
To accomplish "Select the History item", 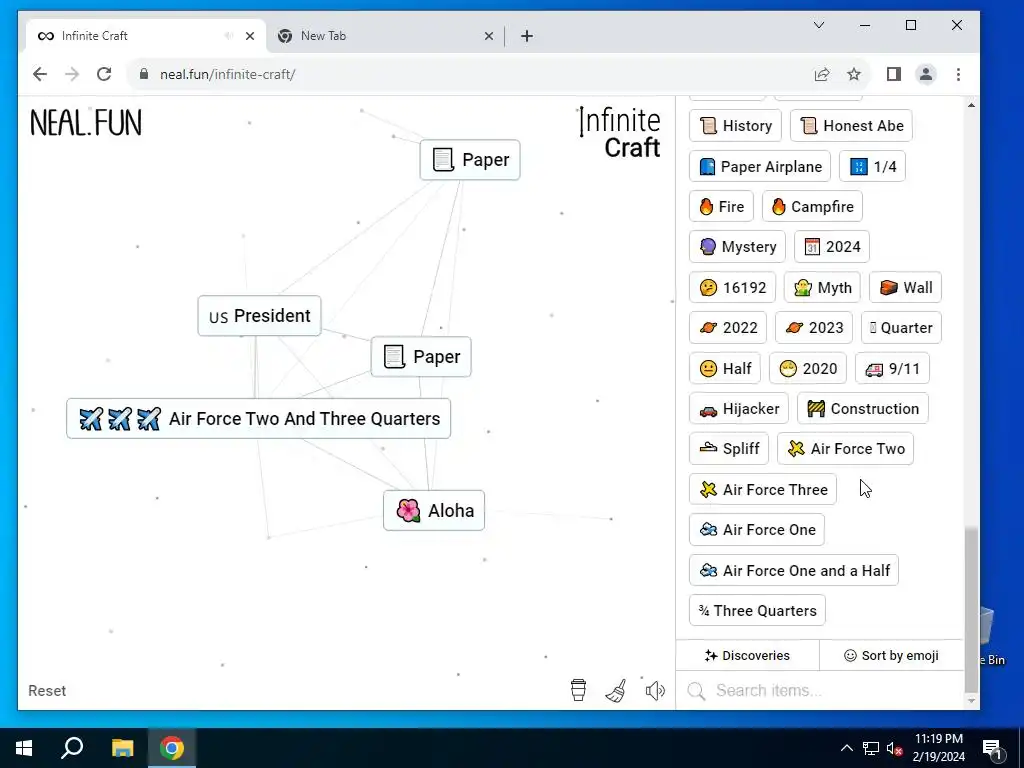I will pyautogui.click(x=735, y=125).
